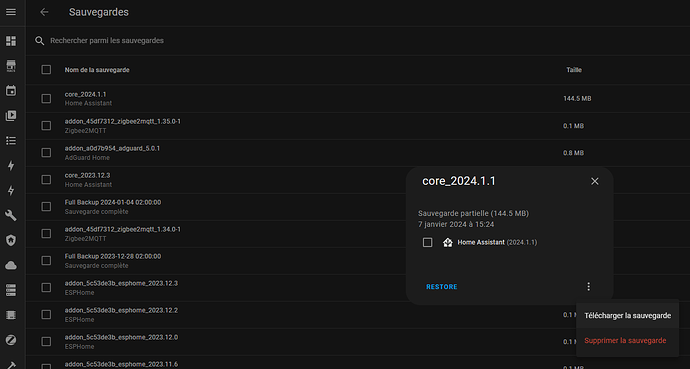
Task: Open the cloud sidebar icon
Action: [11, 265]
